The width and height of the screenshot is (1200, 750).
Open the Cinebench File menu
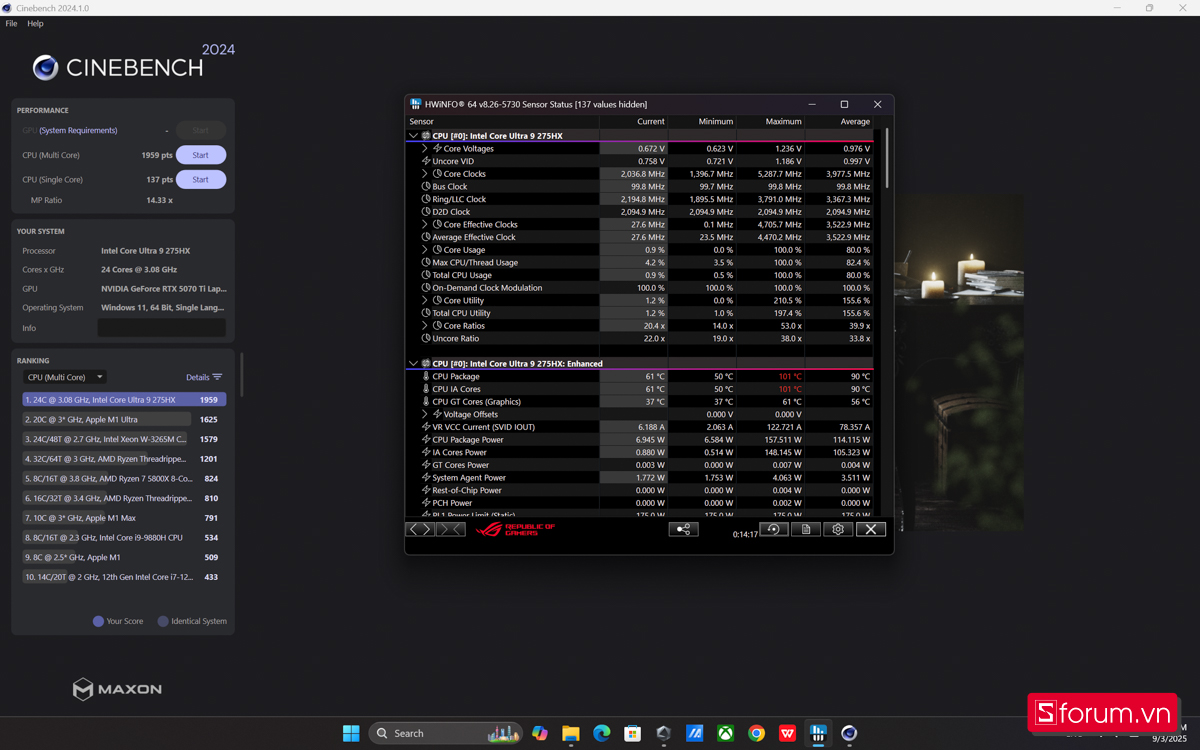11,23
